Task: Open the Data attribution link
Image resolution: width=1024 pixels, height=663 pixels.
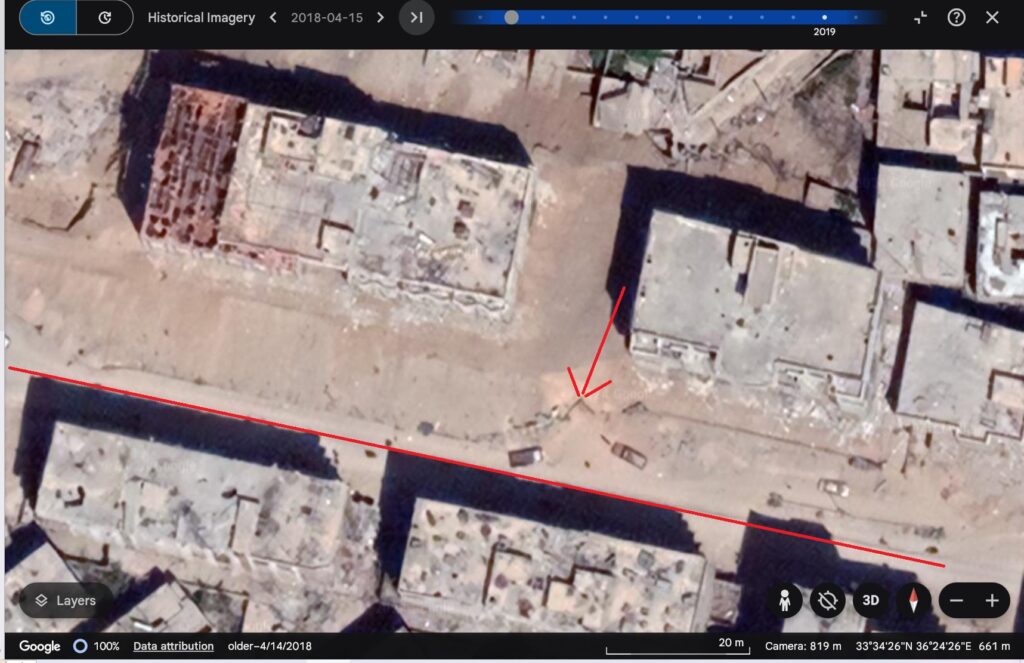Action: coord(173,646)
